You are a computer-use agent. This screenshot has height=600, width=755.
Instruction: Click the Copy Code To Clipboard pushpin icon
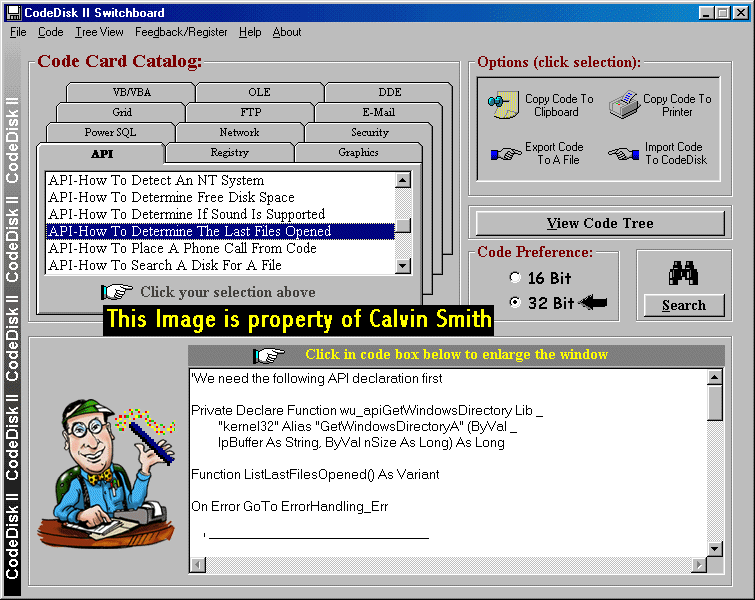pos(503,104)
